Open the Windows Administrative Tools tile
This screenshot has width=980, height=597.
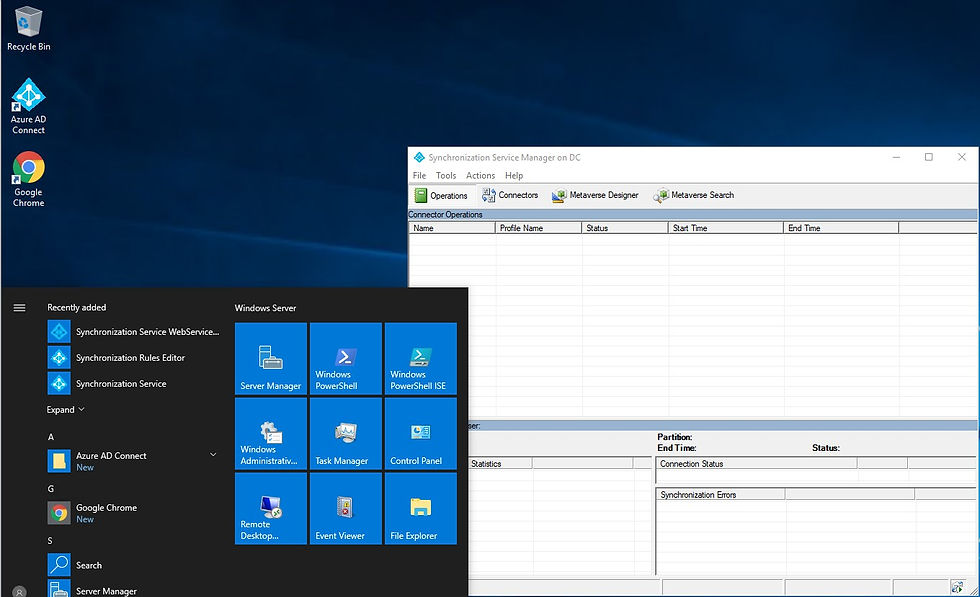[271, 434]
